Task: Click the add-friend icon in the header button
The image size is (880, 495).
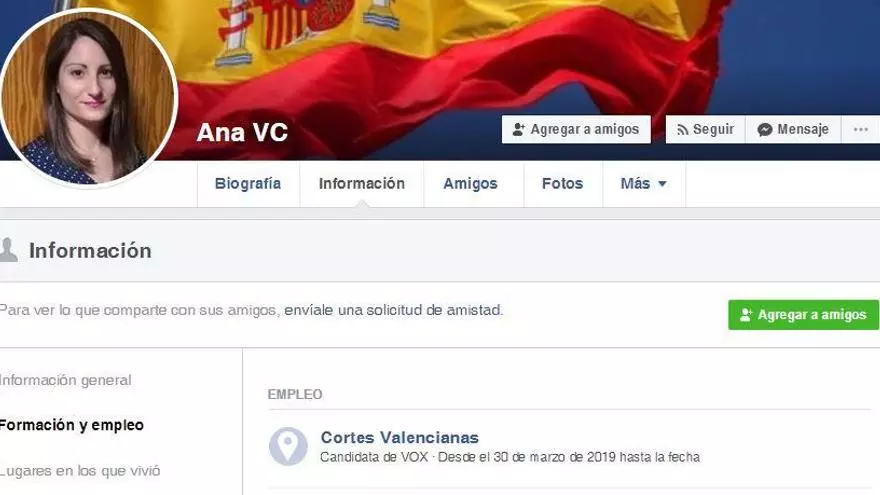Action: click(519, 130)
